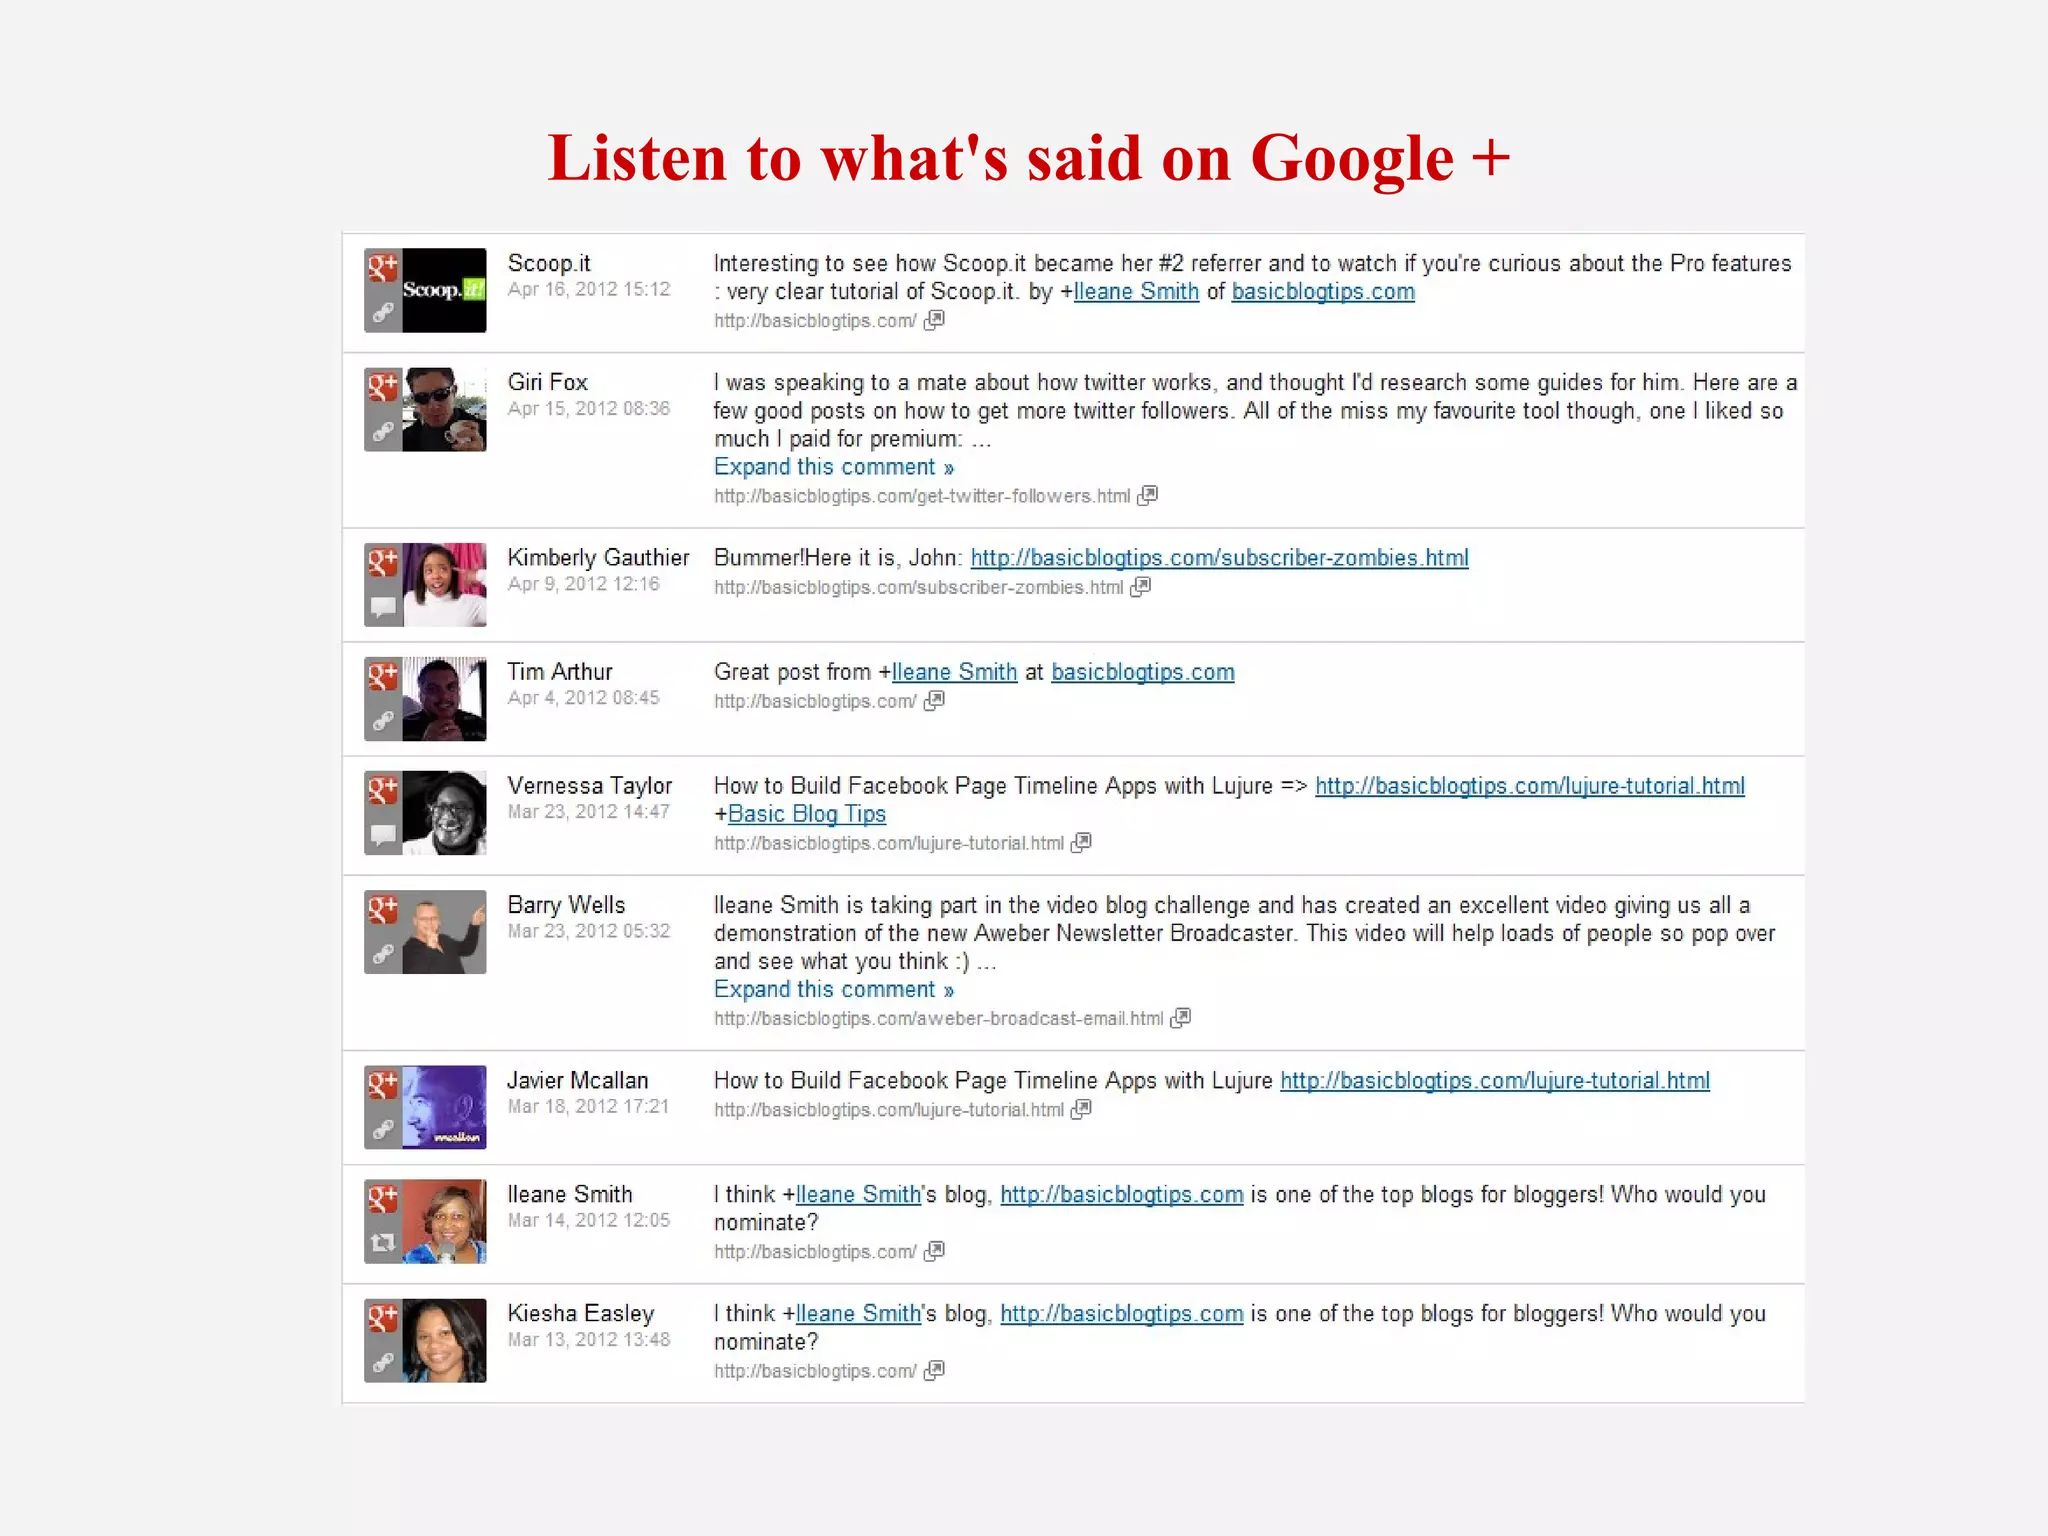Open basicblogtips.com link in Scoop.it's post
The height and width of the screenshot is (1536, 2048).
click(x=1323, y=292)
